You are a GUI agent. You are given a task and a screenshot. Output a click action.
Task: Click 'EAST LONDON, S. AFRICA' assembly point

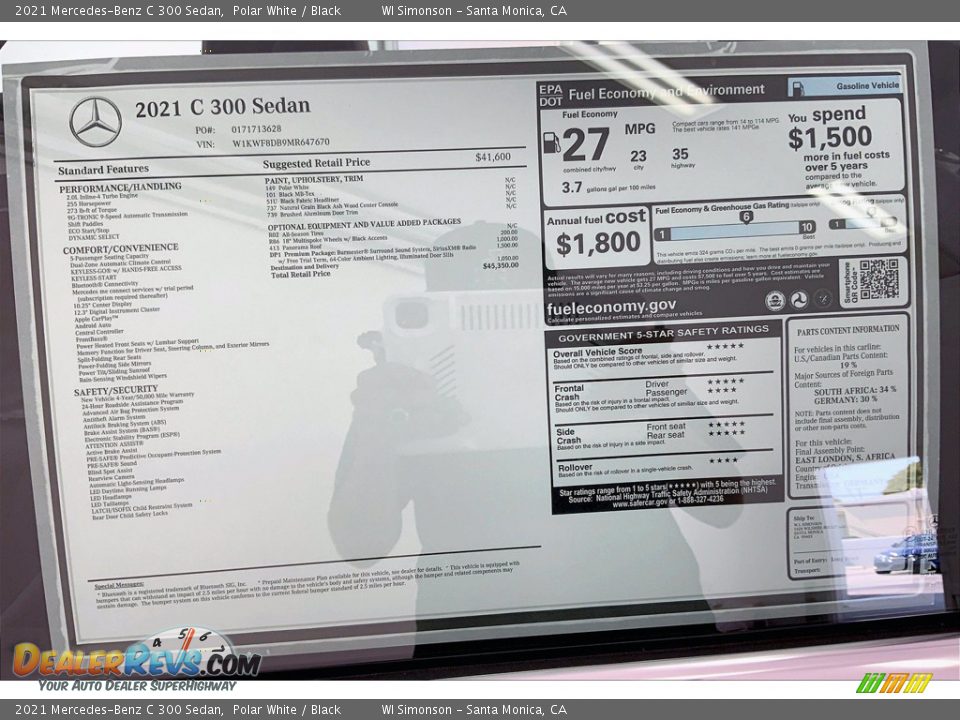click(845, 459)
